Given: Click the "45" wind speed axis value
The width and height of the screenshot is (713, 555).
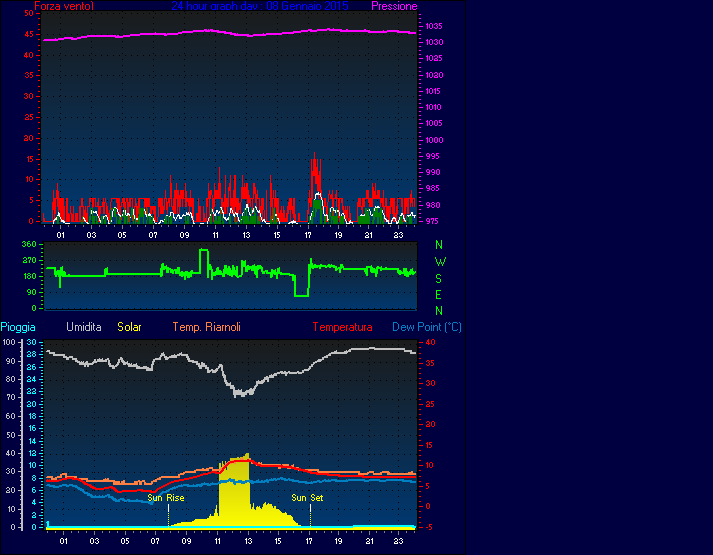Looking at the screenshot, I should tap(29, 35).
